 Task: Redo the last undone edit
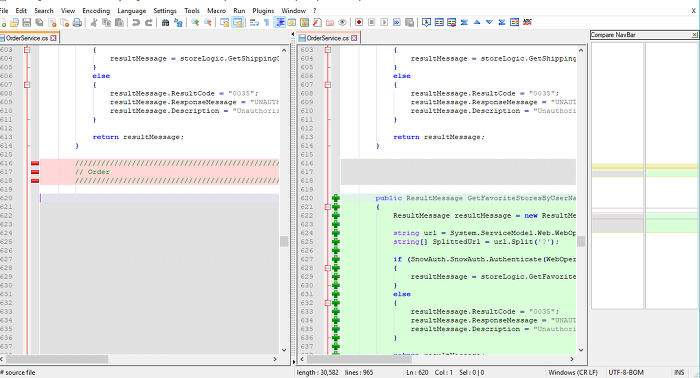[149, 22]
